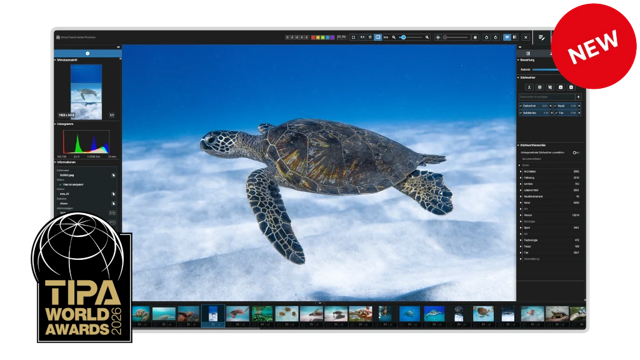Collapse the Miniaturansicht section
The height and width of the screenshot is (360, 640).
(x=56, y=60)
